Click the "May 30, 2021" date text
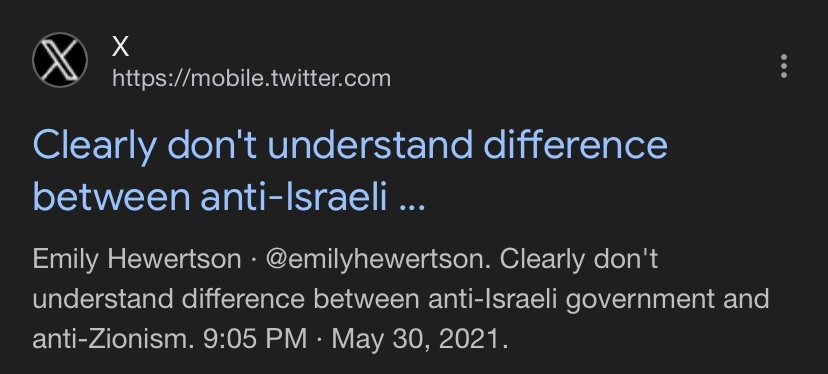This screenshot has width=828, height=374. (416, 339)
